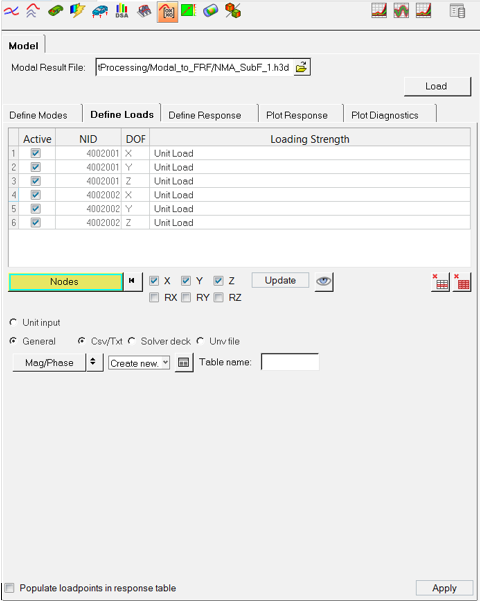Switch to the Define Response tab
The height and width of the screenshot is (603, 480).
coord(205,115)
